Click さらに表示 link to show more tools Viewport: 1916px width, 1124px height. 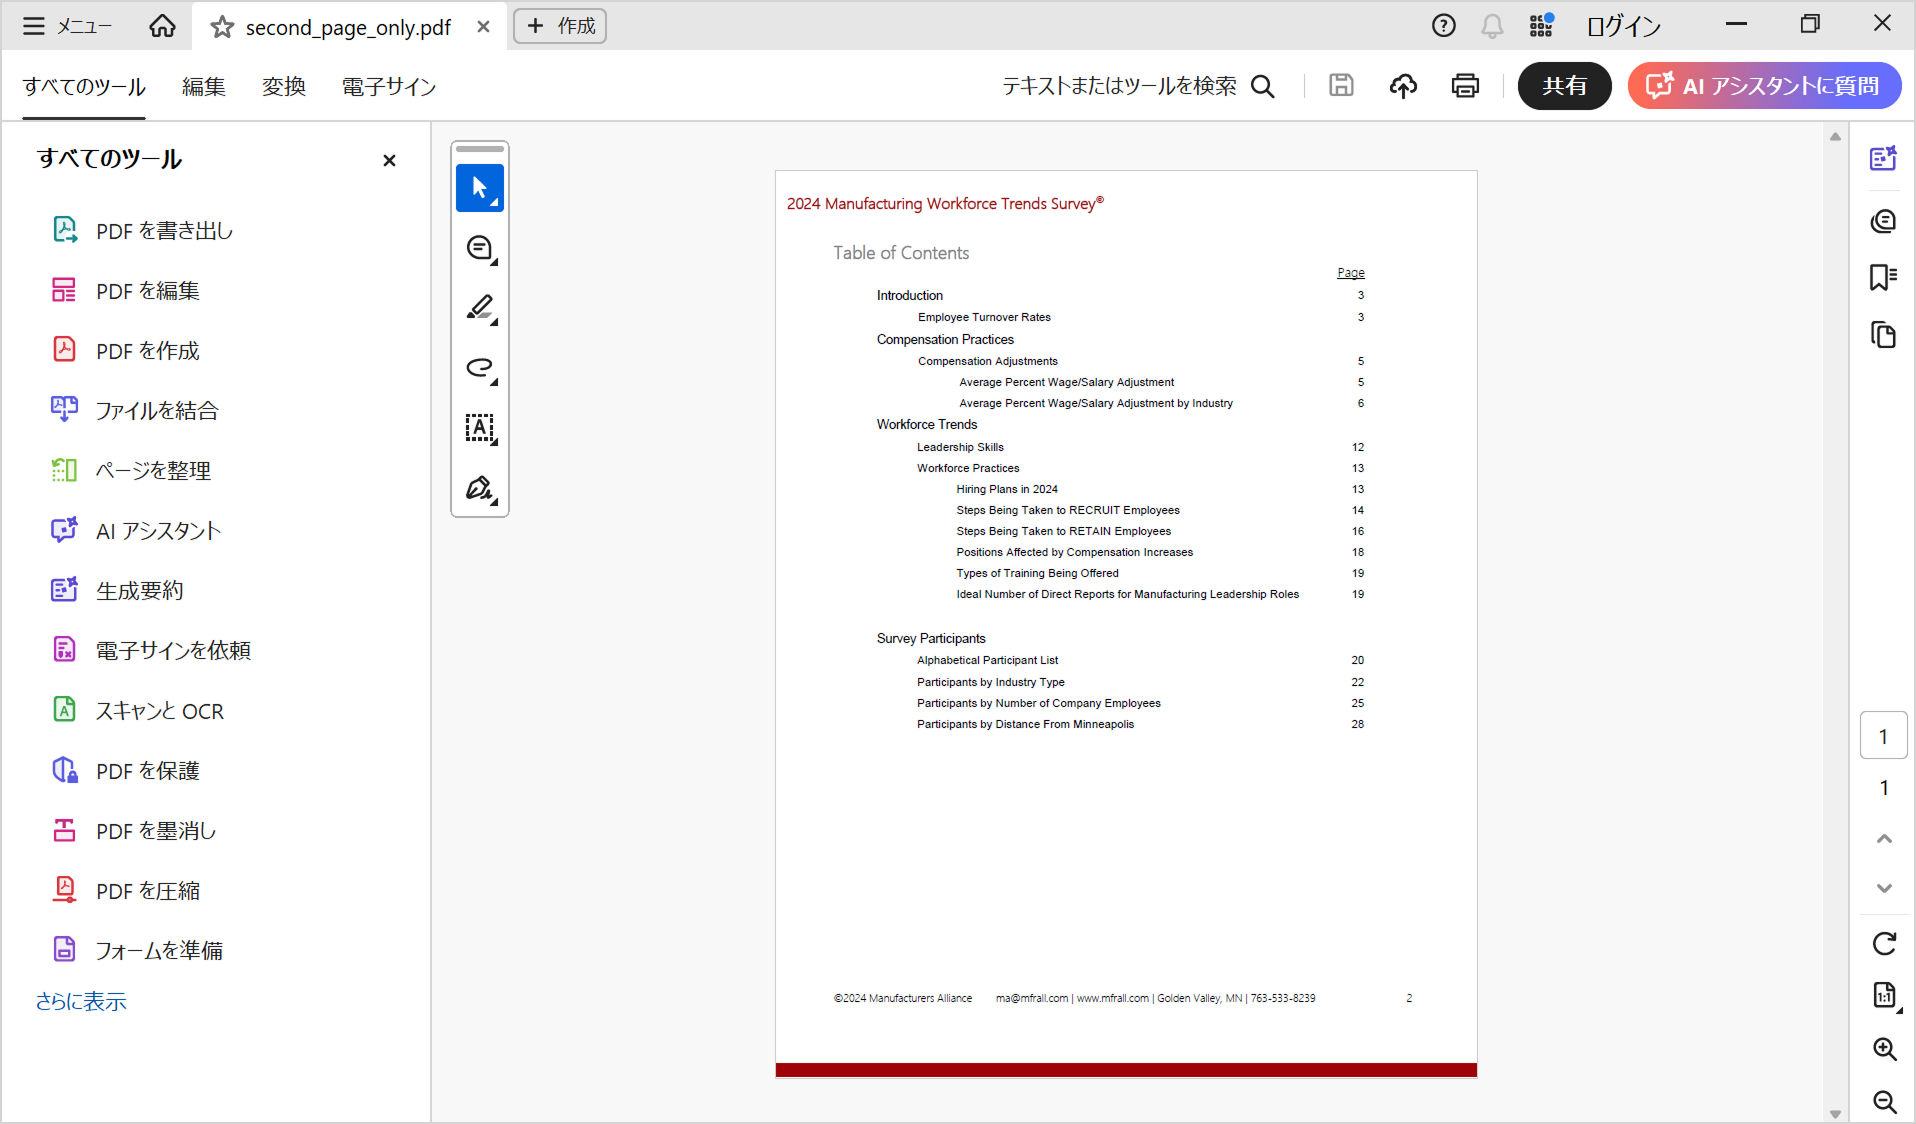tap(81, 1001)
